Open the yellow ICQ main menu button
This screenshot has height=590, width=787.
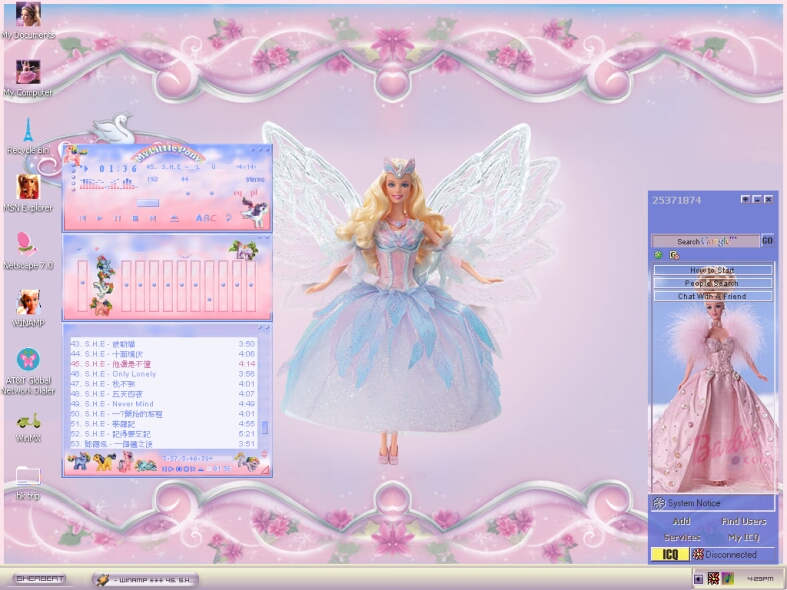point(670,554)
